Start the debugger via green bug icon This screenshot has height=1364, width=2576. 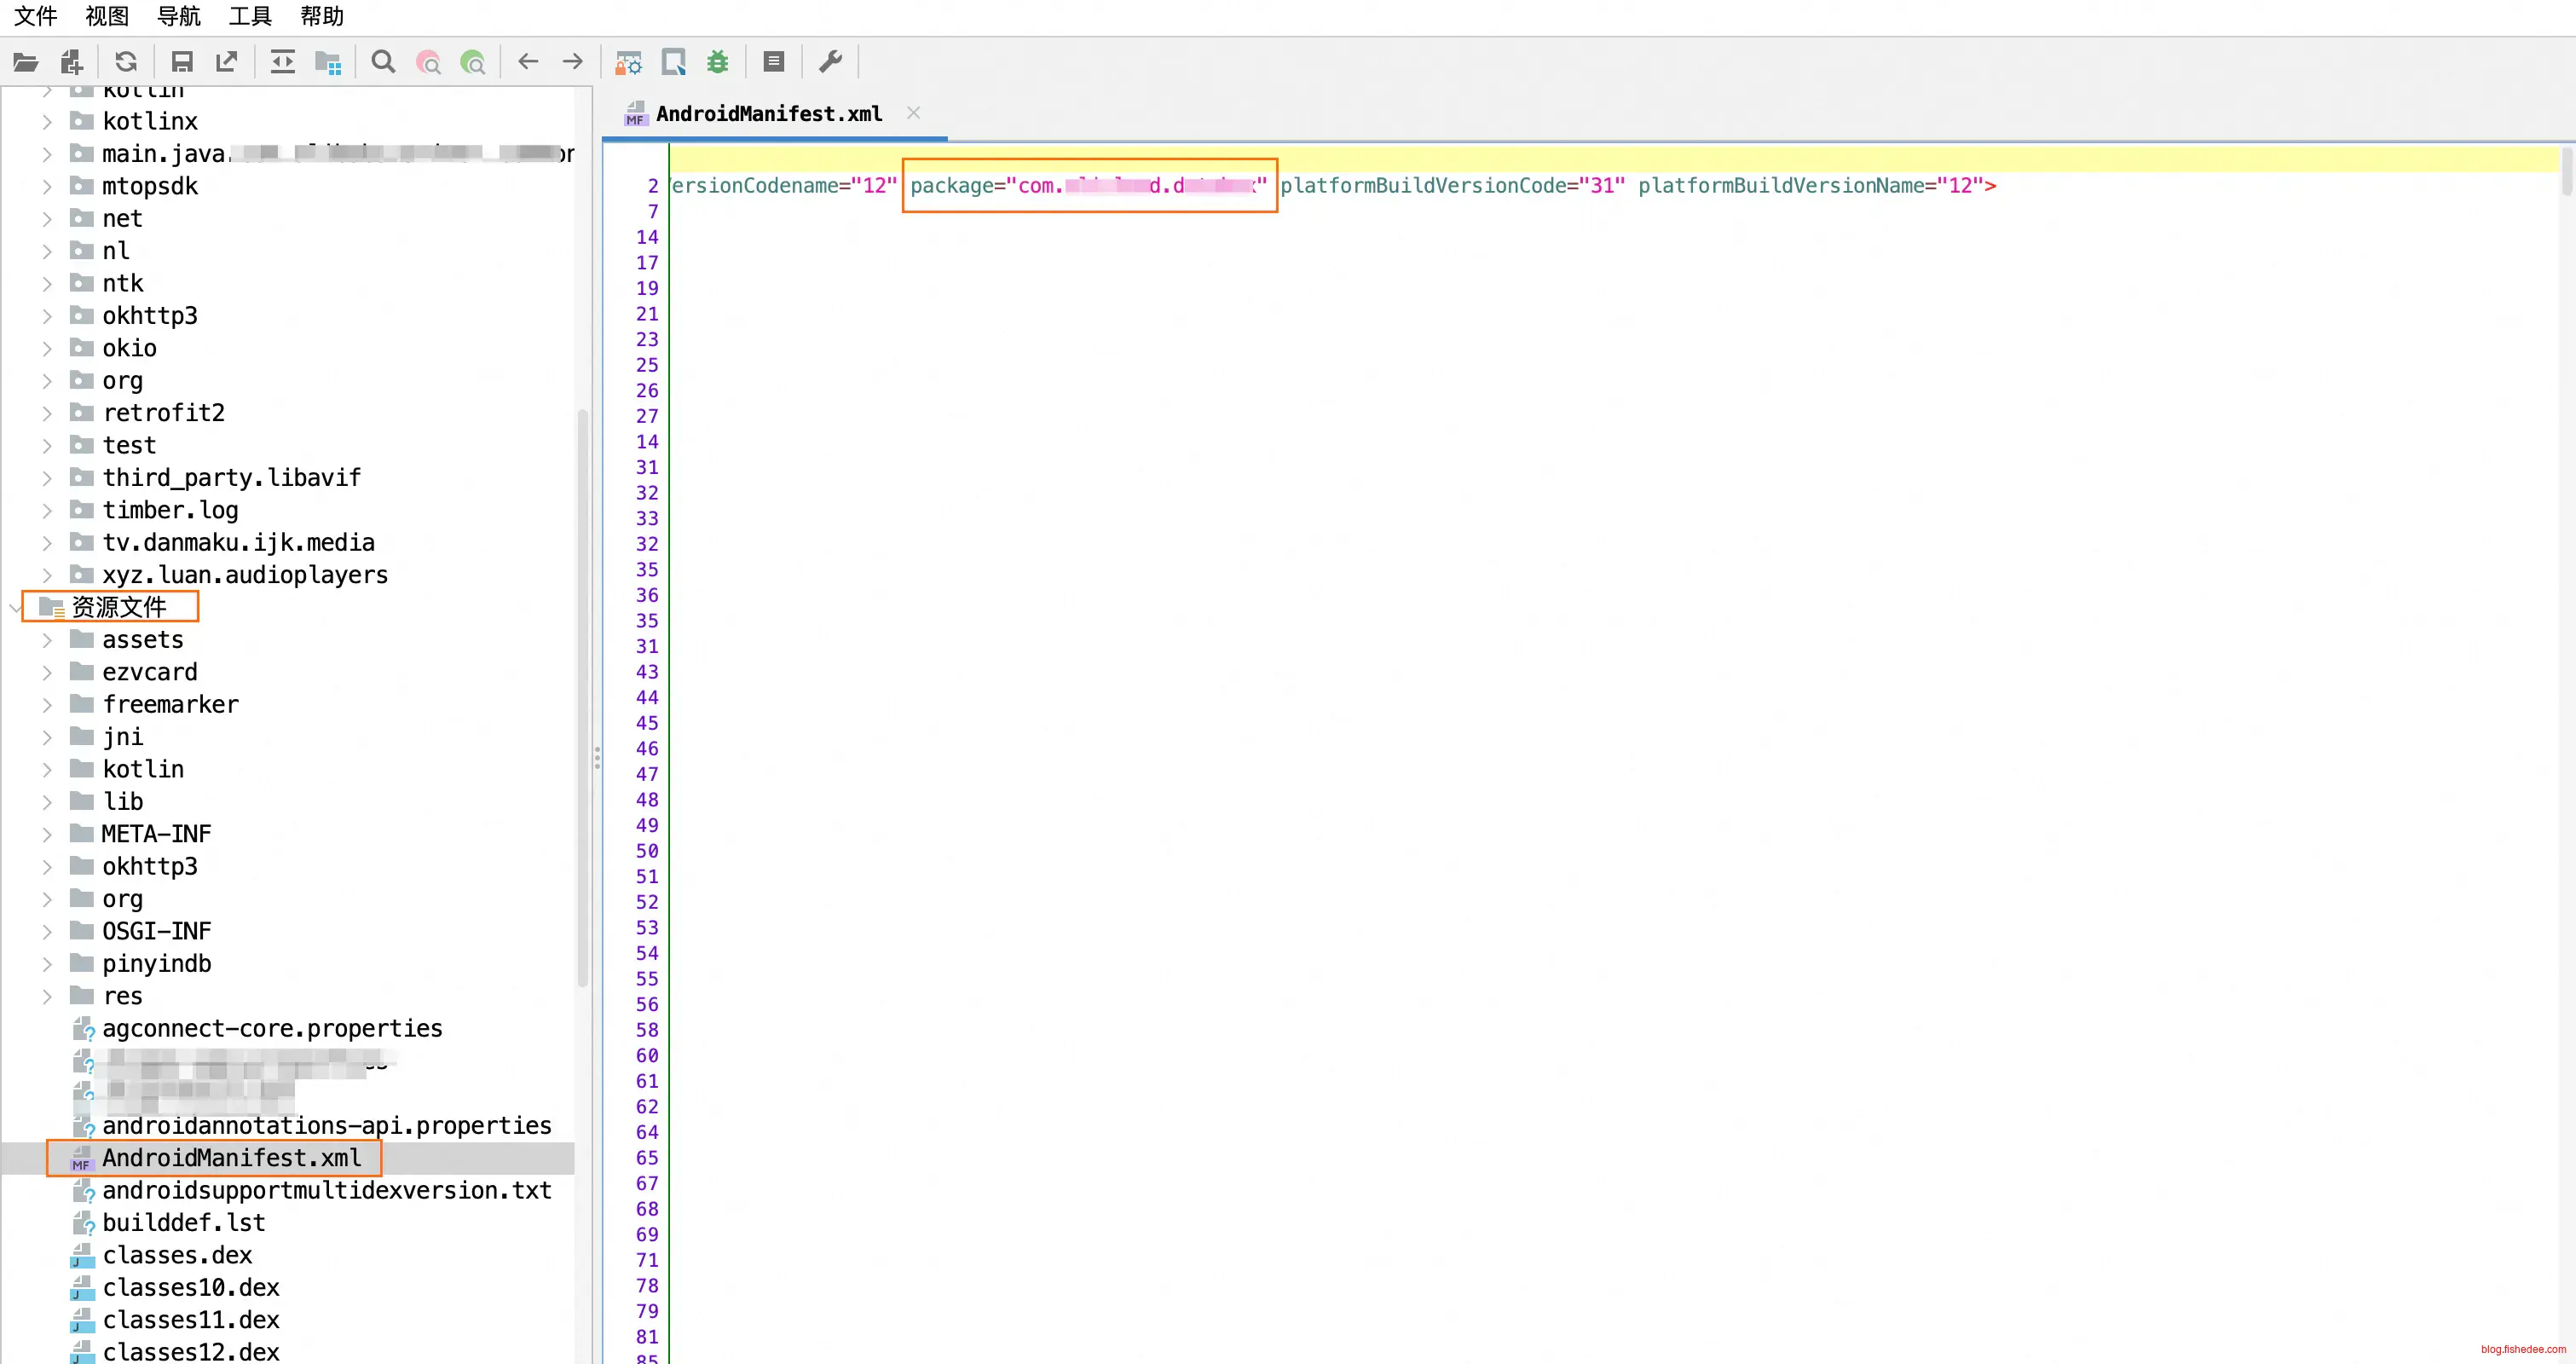click(x=717, y=62)
